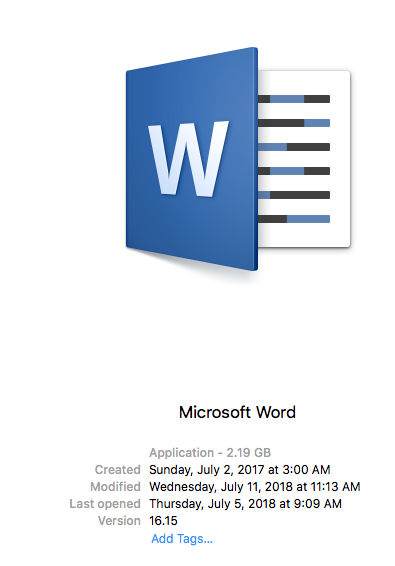Image resolution: width=395 pixels, height=566 pixels.
Task: Click the Add Tags... link
Action: (x=182, y=539)
